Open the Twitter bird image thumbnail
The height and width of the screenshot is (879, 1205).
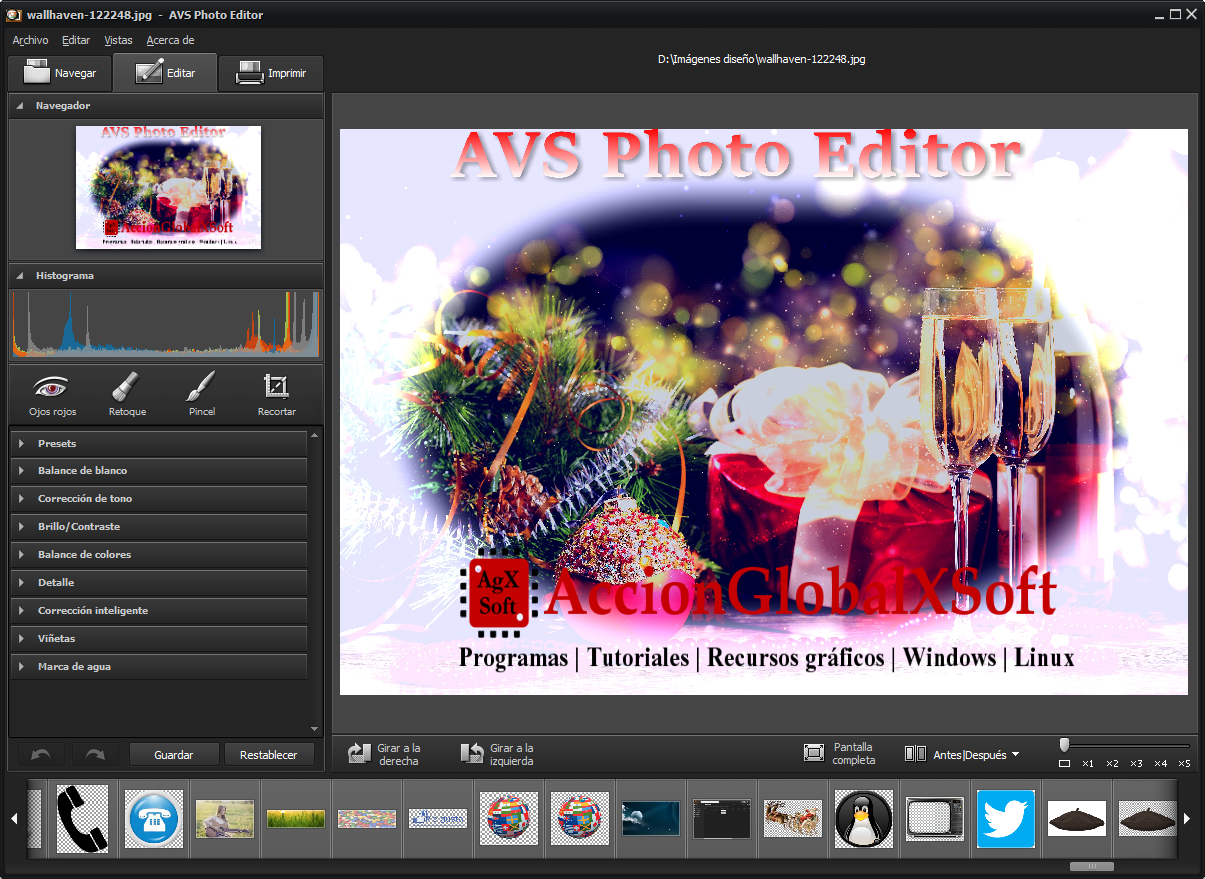pos(1005,818)
